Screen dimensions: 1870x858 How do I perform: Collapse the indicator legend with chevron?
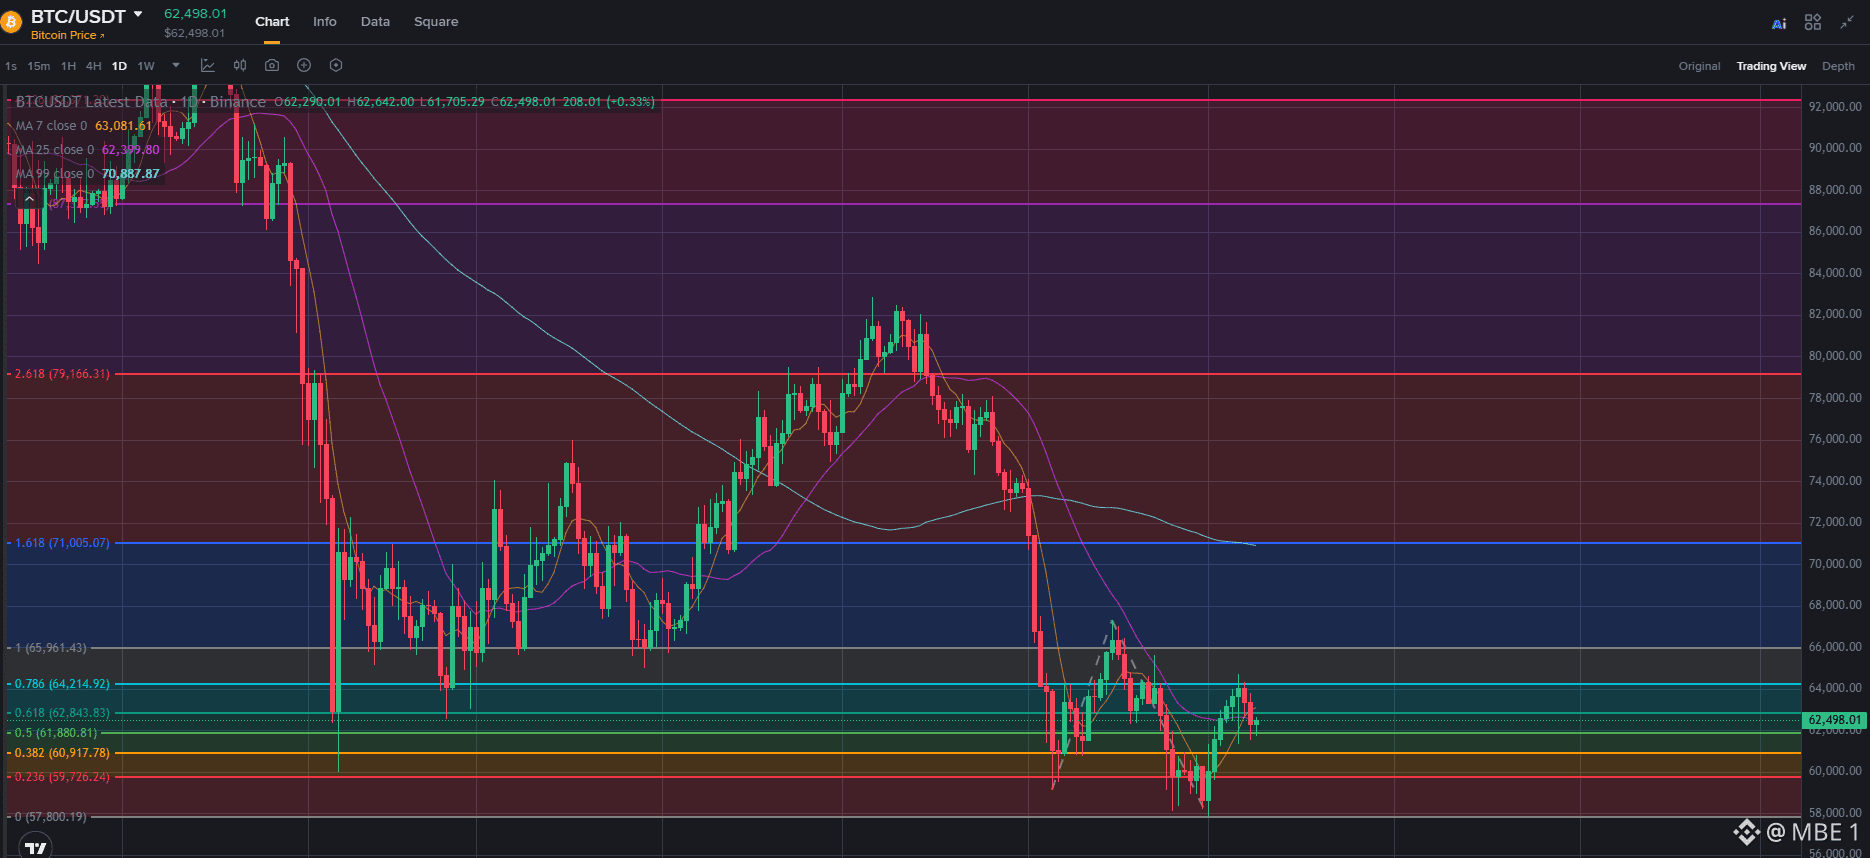[x=29, y=199]
